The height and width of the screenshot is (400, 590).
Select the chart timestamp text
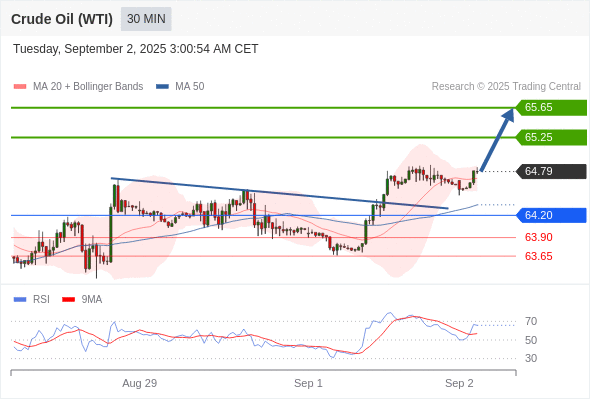pyautogui.click(x=135, y=49)
